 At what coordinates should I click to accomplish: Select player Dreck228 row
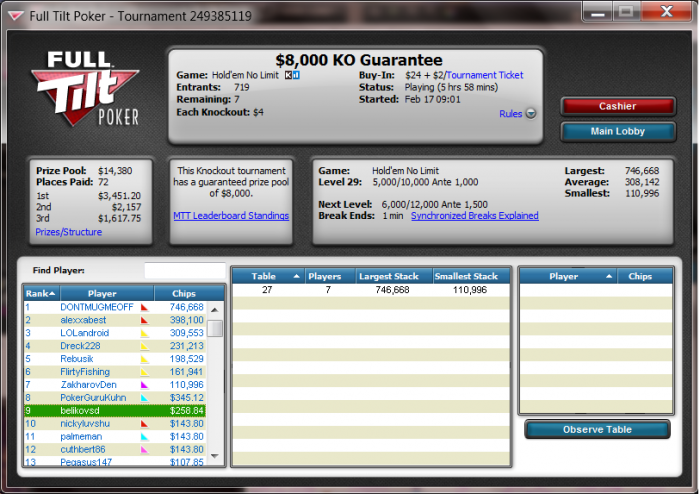click(x=115, y=346)
